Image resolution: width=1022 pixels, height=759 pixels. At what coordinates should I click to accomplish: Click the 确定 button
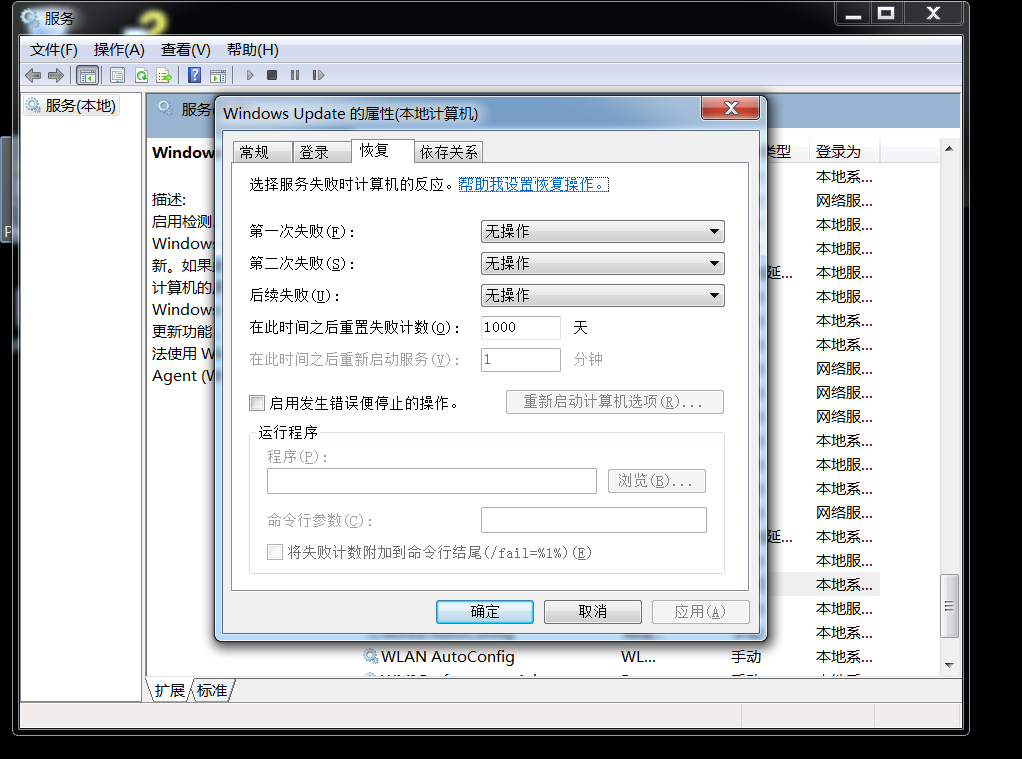(484, 612)
